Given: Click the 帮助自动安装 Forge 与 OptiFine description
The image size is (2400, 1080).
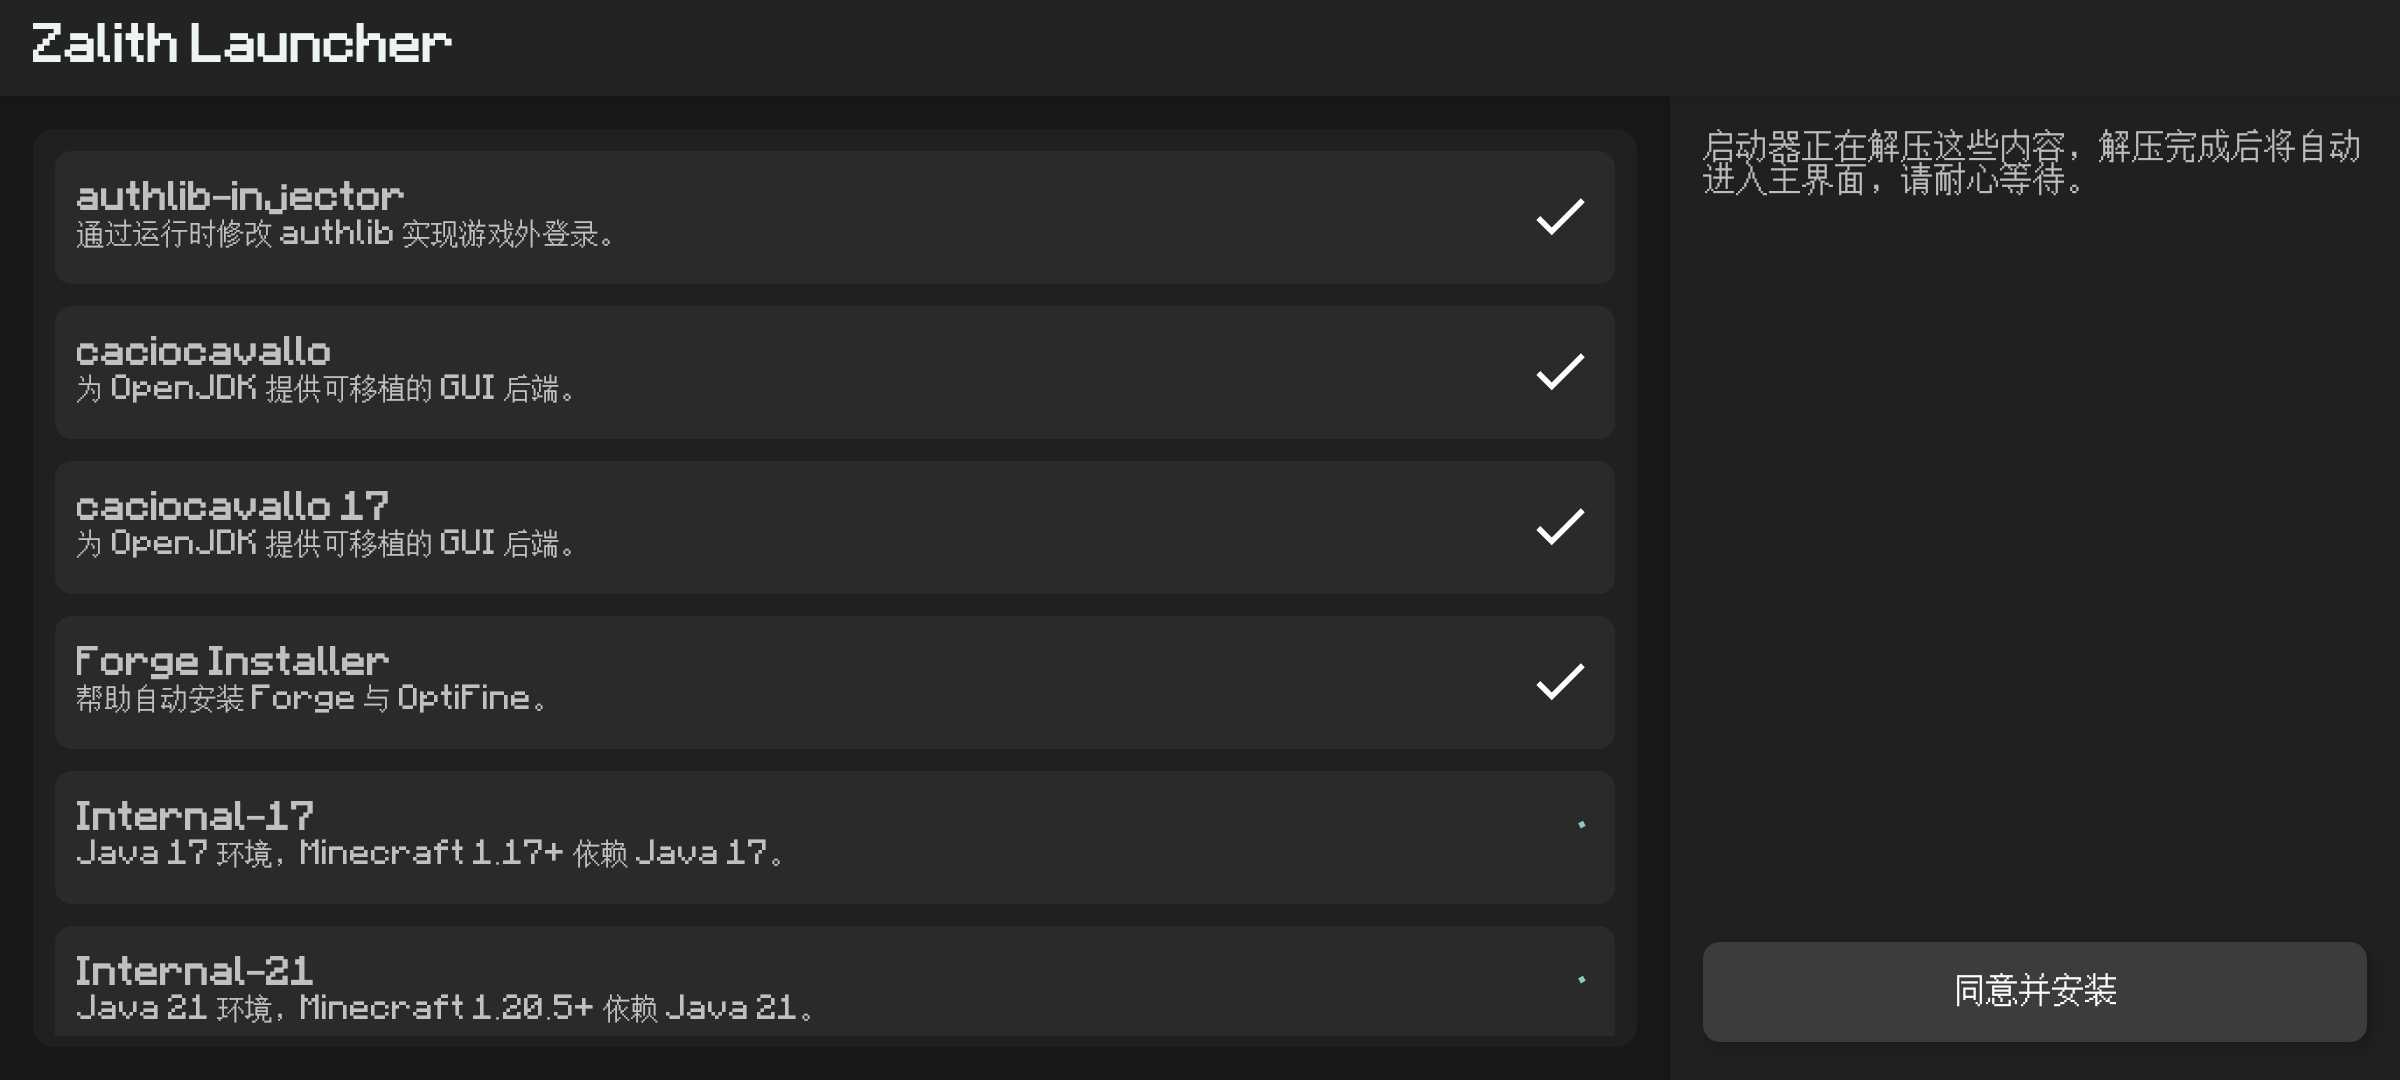Looking at the screenshot, I should pyautogui.click(x=313, y=698).
